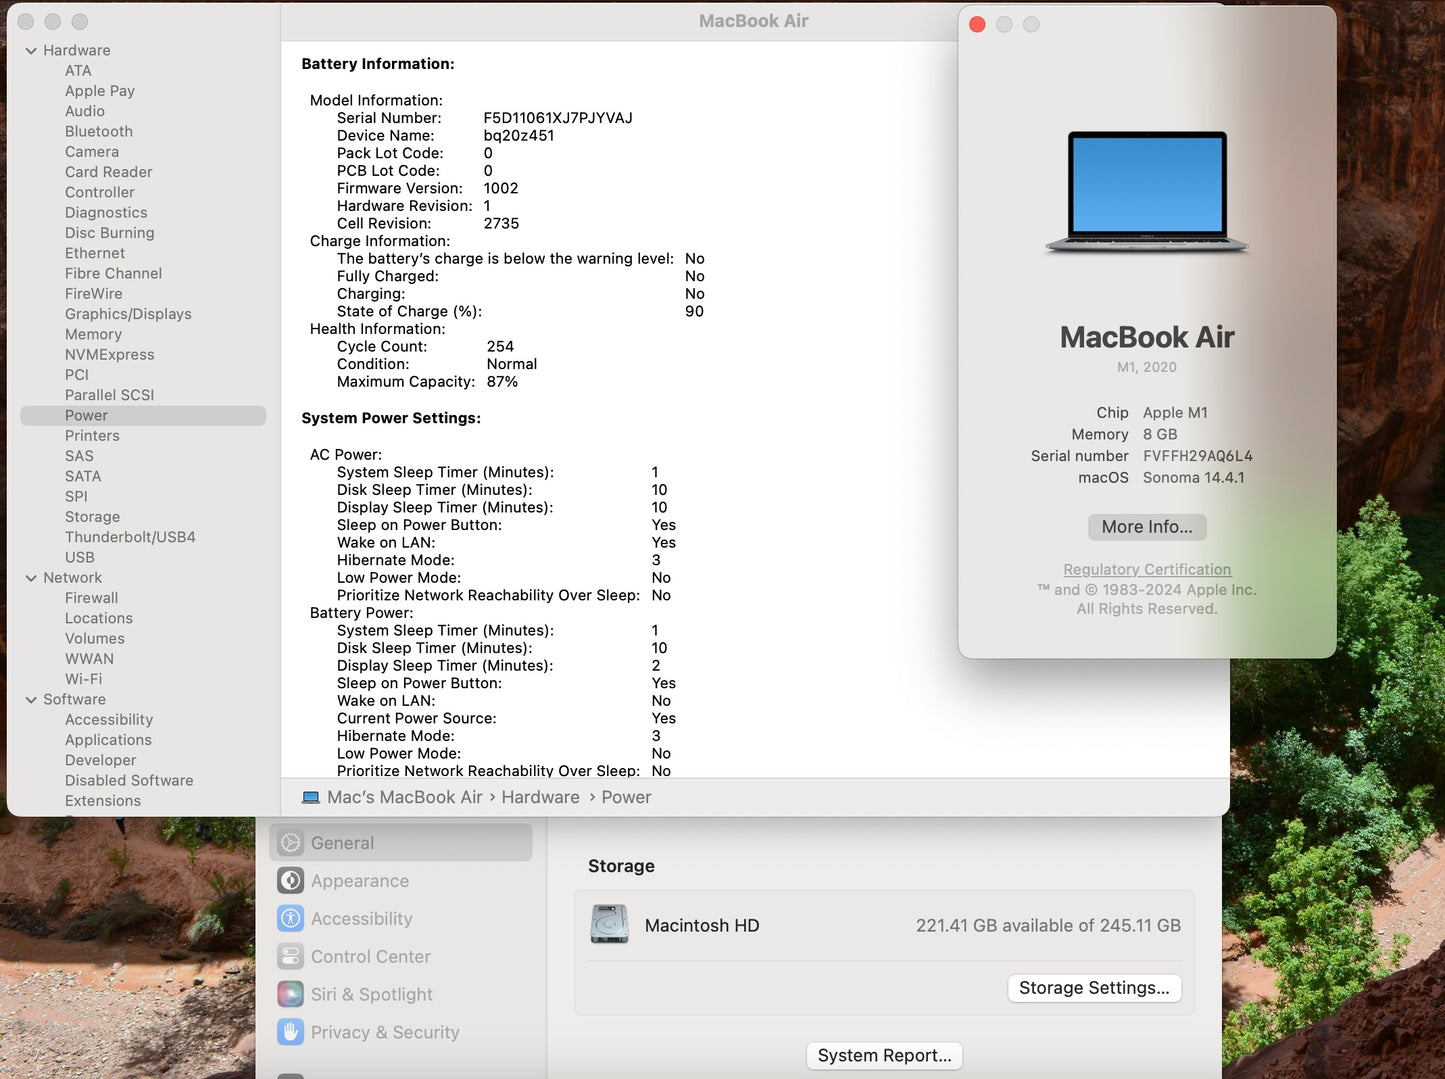Open System Report... from System Settings
The height and width of the screenshot is (1079, 1445).
pyautogui.click(x=884, y=1056)
